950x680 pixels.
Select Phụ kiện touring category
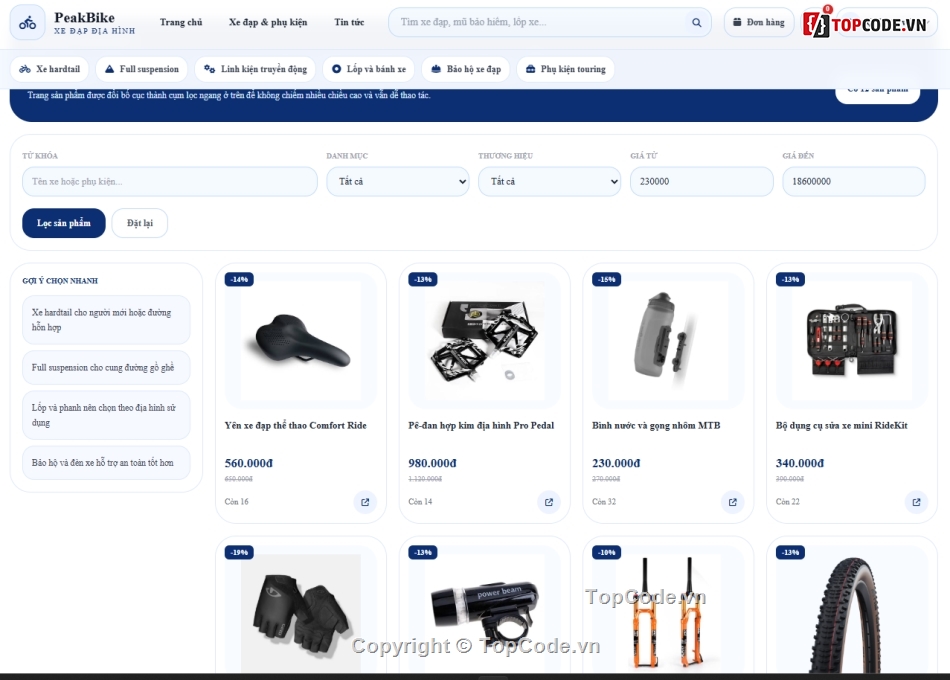click(x=566, y=69)
